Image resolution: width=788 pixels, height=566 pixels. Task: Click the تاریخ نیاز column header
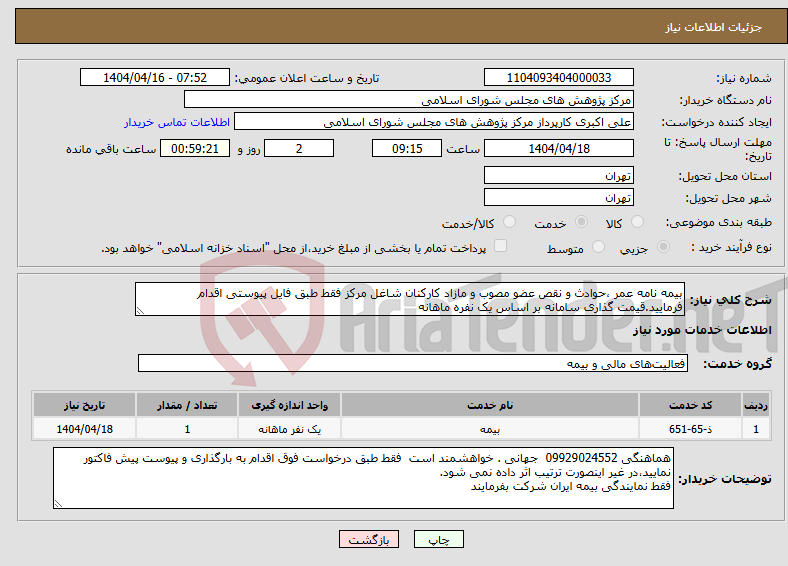pyautogui.click(x=84, y=405)
